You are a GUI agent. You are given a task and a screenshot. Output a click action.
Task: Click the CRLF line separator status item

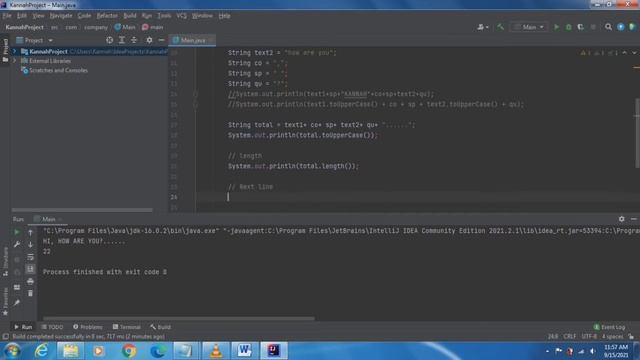(x=569, y=337)
